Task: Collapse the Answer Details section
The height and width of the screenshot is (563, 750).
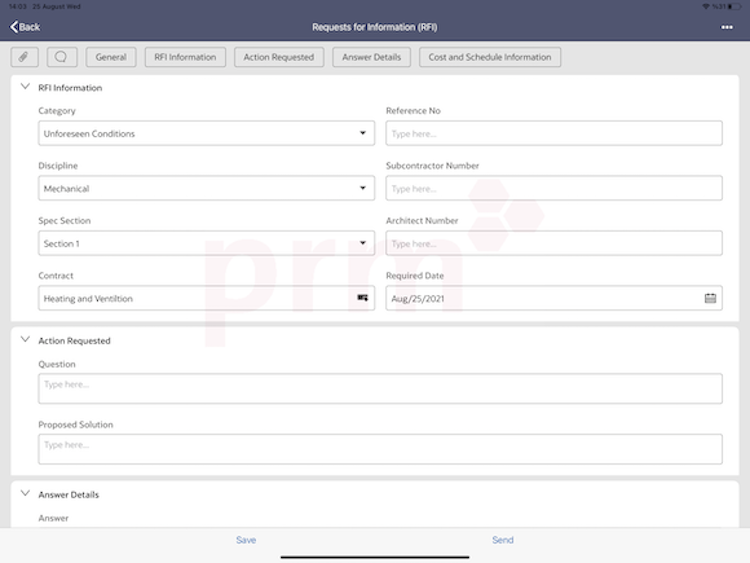Action: (x=25, y=494)
